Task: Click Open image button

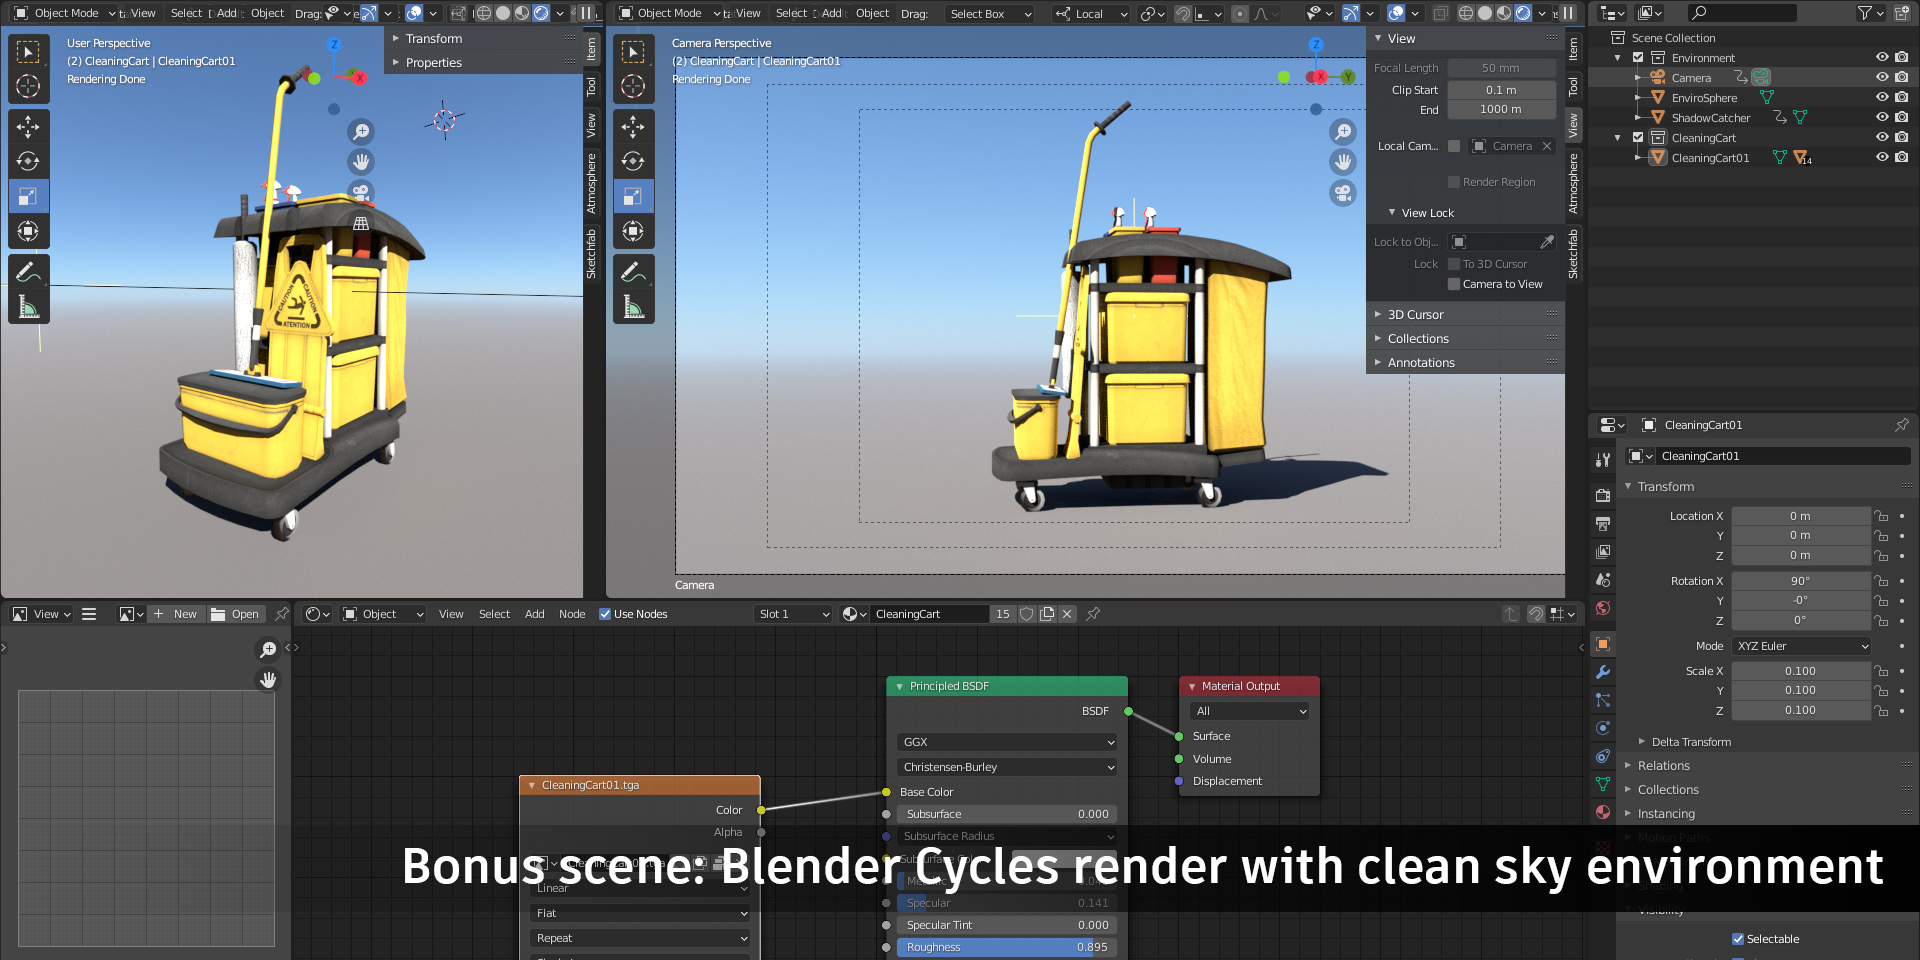Action: [x=236, y=614]
